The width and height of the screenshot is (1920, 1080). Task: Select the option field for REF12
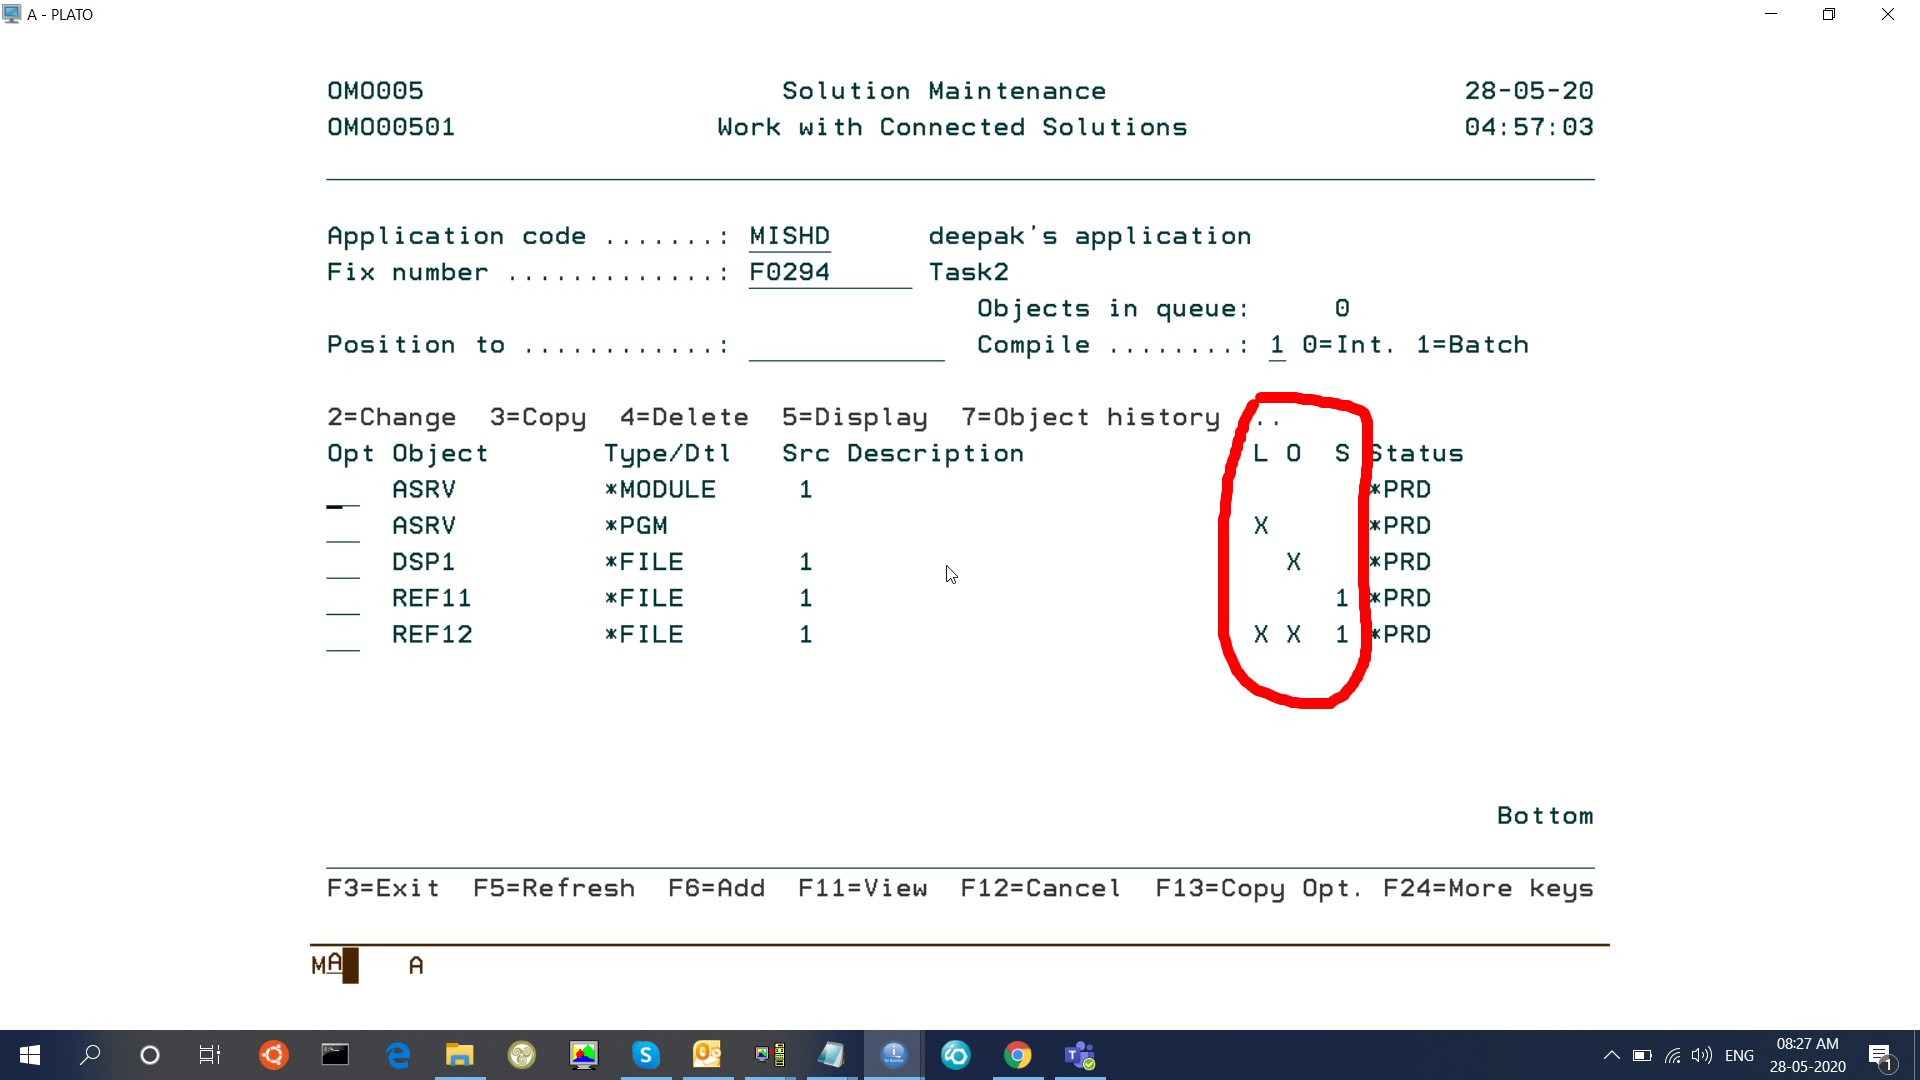coord(343,636)
